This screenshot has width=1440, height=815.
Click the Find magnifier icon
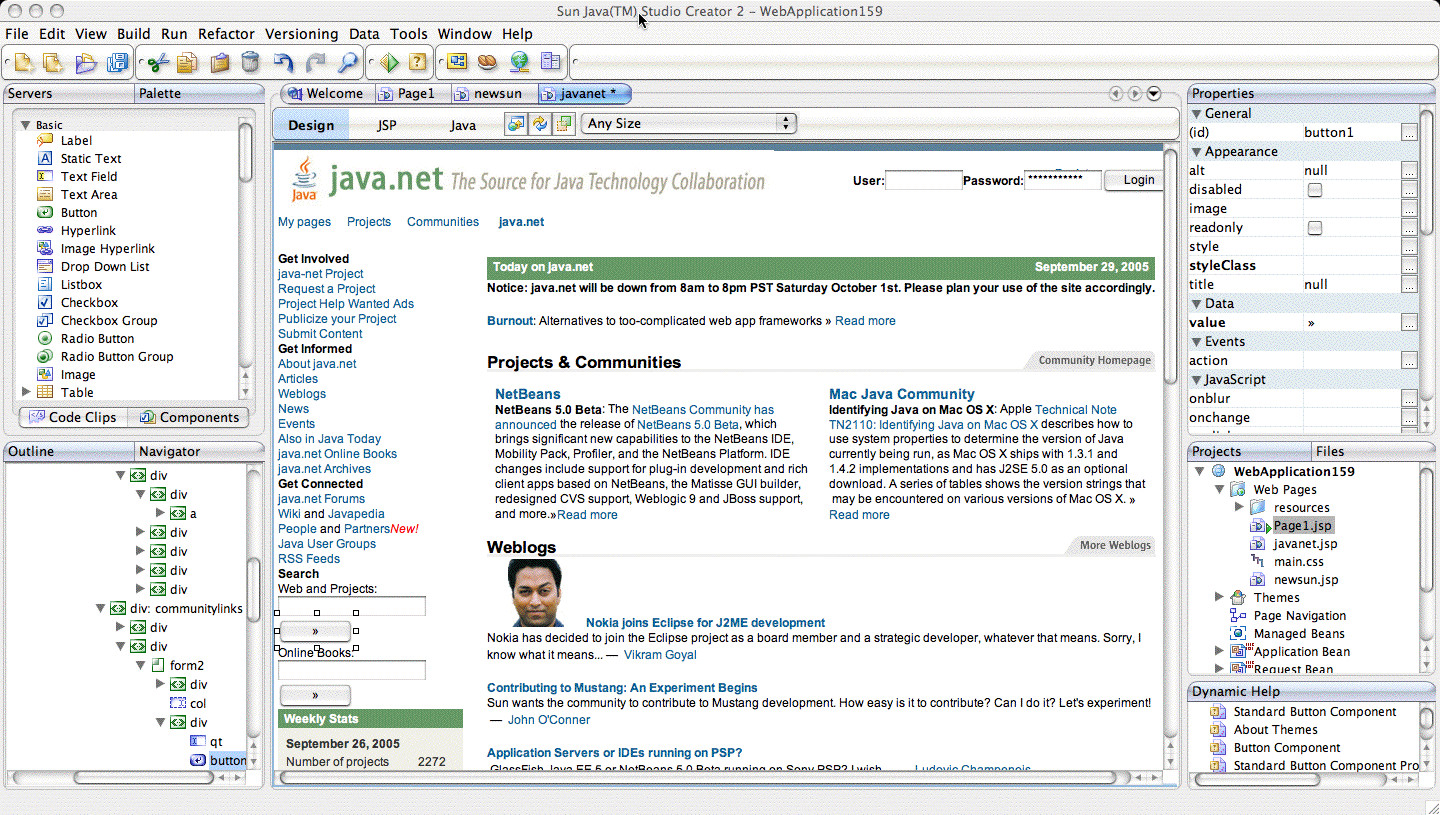pos(347,63)
